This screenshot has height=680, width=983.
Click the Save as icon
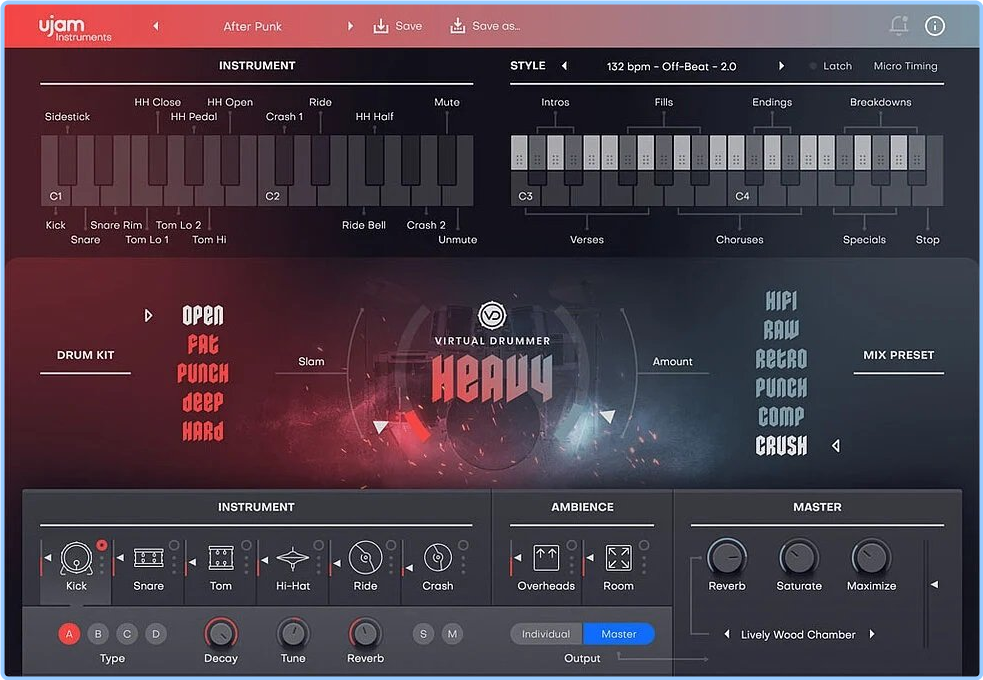coord(458,26)
